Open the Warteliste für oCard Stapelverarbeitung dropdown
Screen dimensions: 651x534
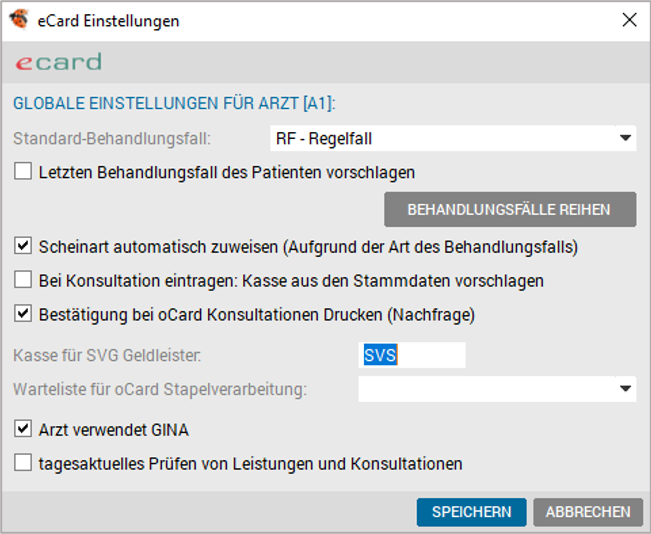pyautogui.click(x=497, y=389)
